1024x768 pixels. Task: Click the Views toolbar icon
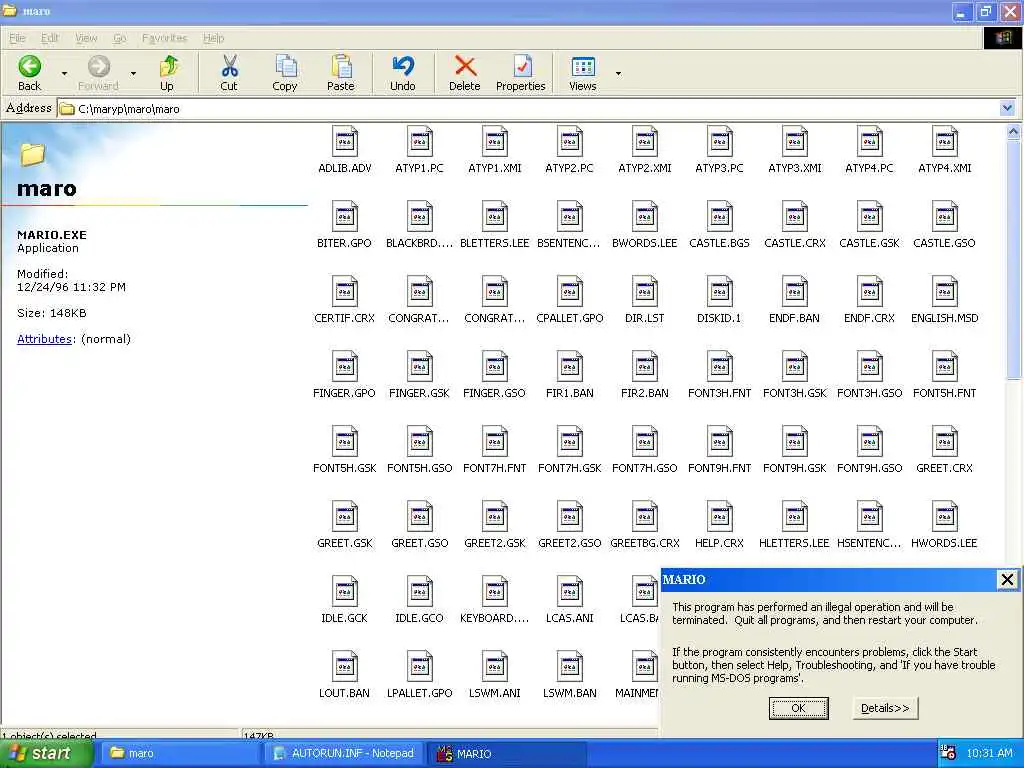coord(583,73)
